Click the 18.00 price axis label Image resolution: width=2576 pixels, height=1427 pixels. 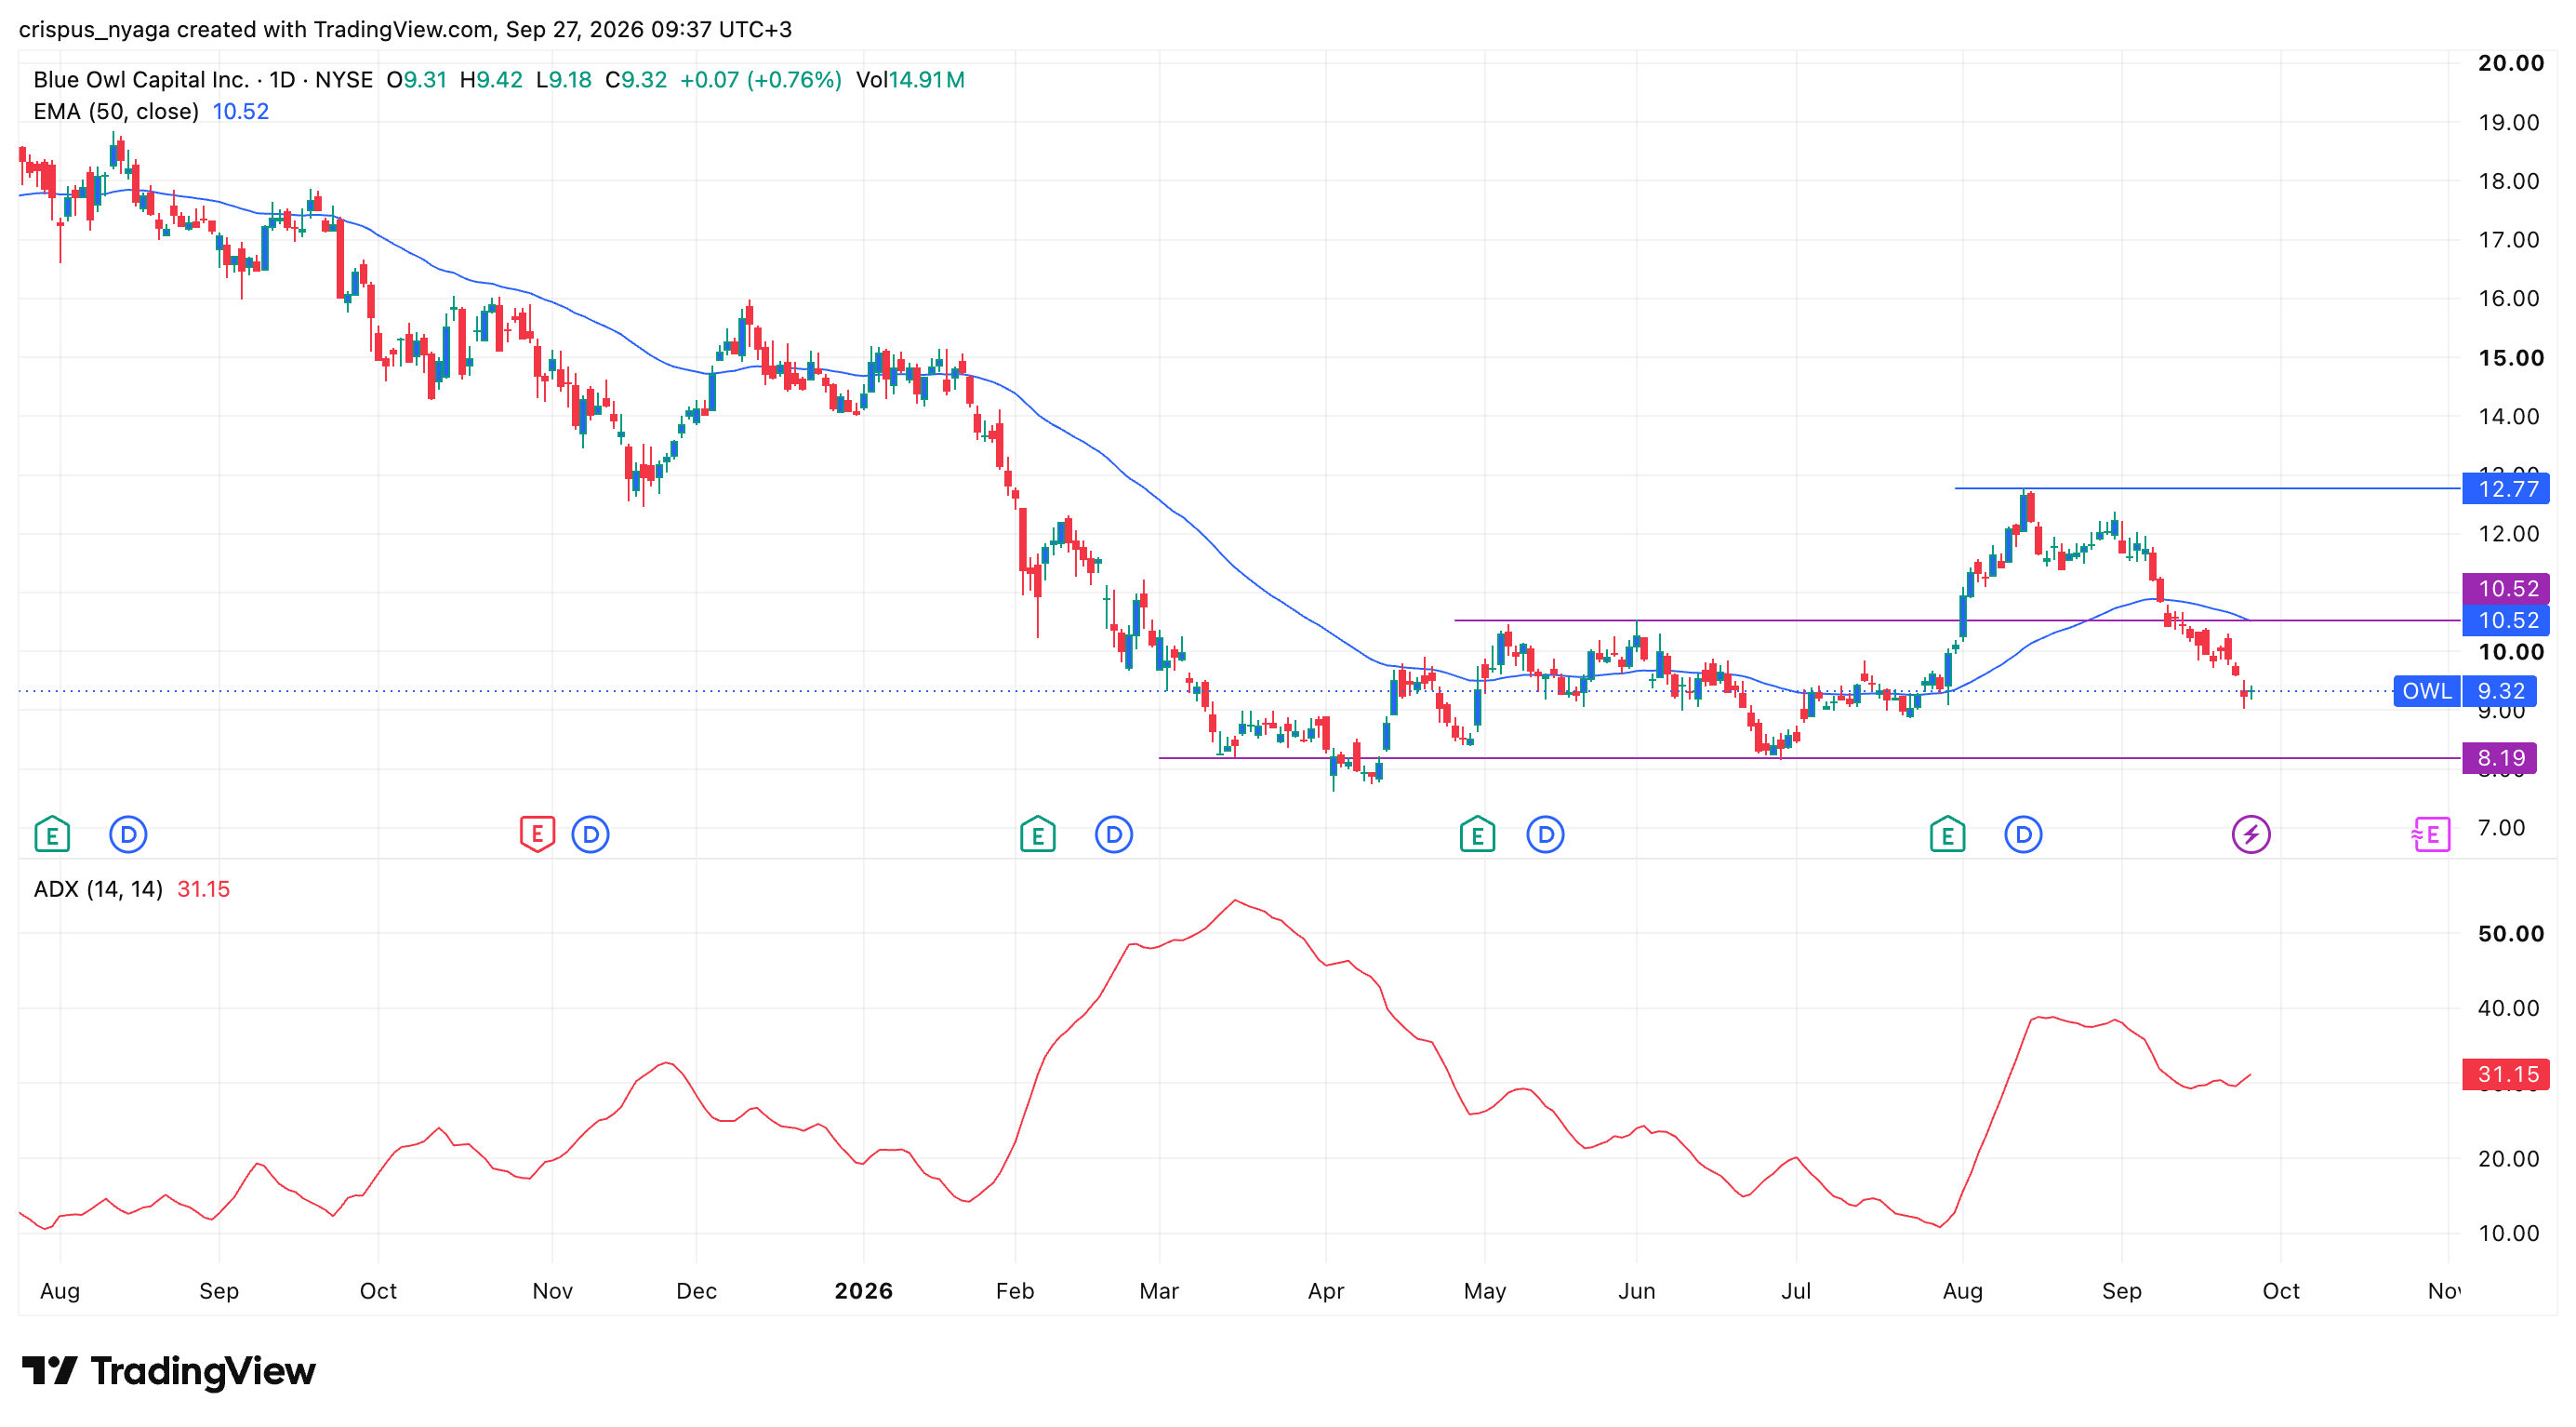(2509, 181)
